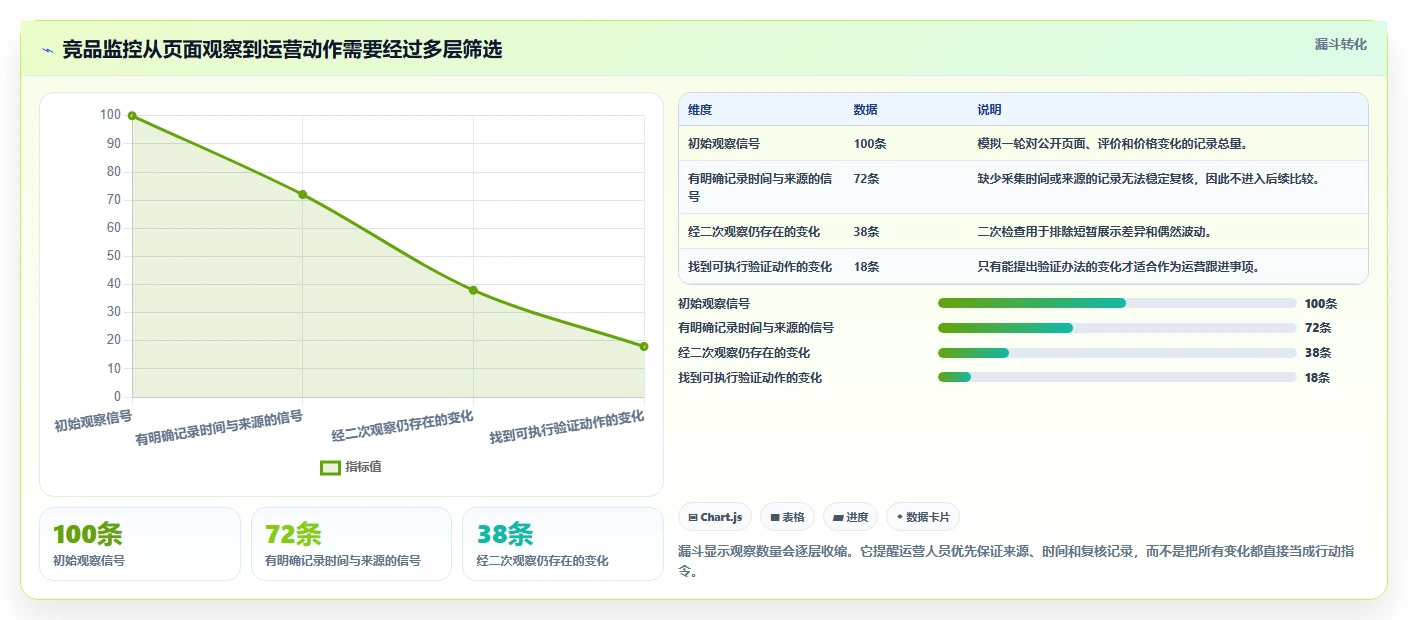Click the table text starting 二次检查用于排除

point(1094,232)
